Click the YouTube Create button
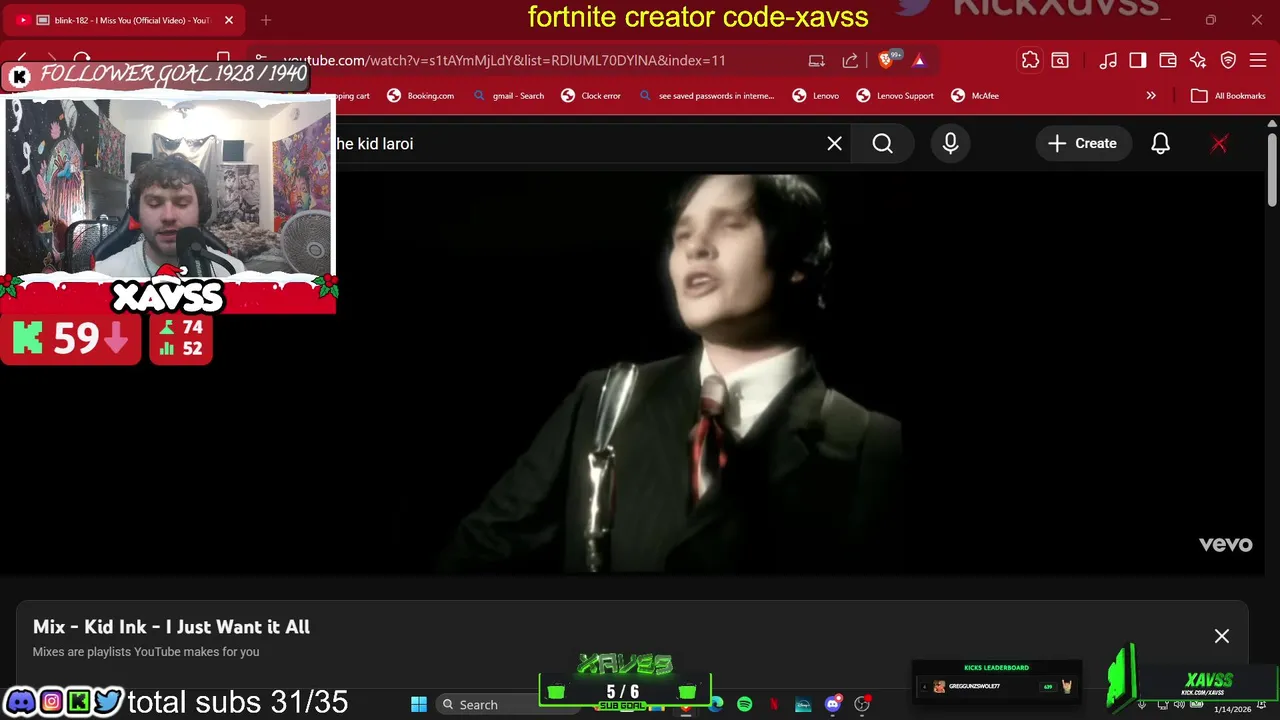 tap(1082, 144)
